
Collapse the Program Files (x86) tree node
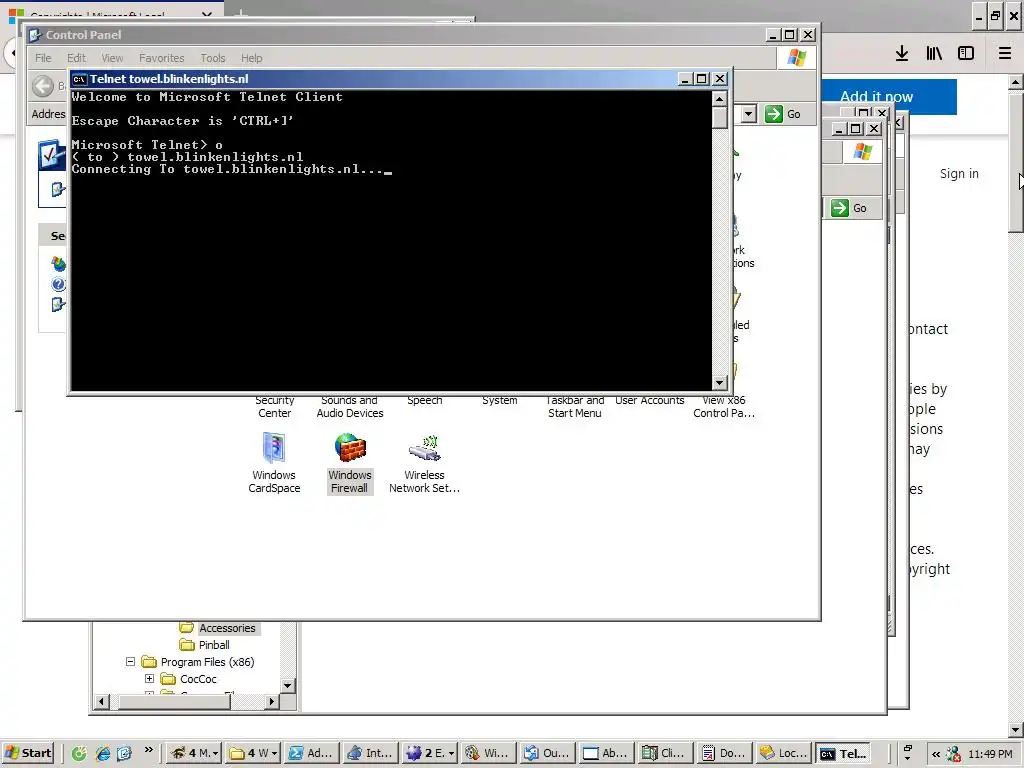[131, 662]
